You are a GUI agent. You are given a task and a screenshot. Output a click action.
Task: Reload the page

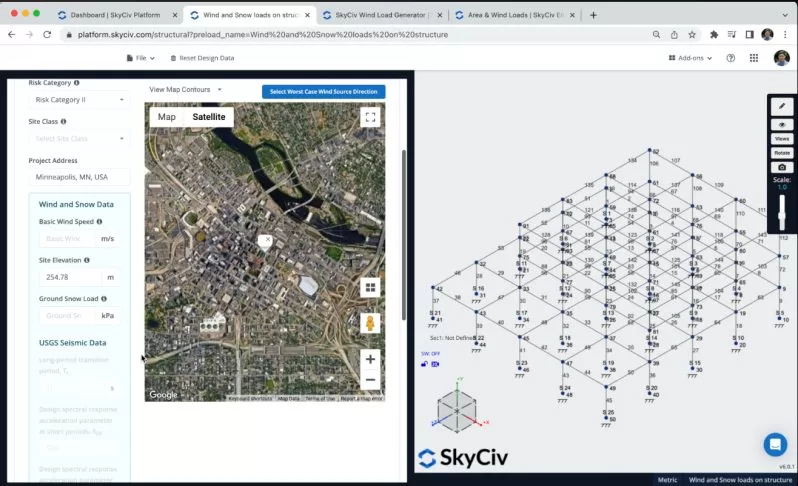(x=47, y=35)
